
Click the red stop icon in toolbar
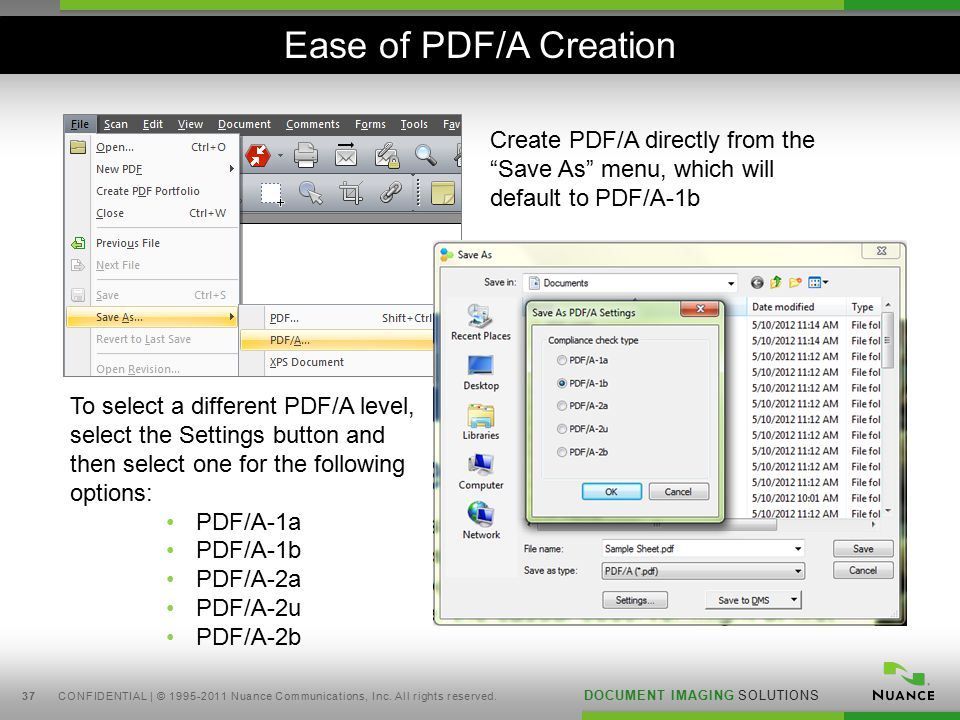click(257, 156)
